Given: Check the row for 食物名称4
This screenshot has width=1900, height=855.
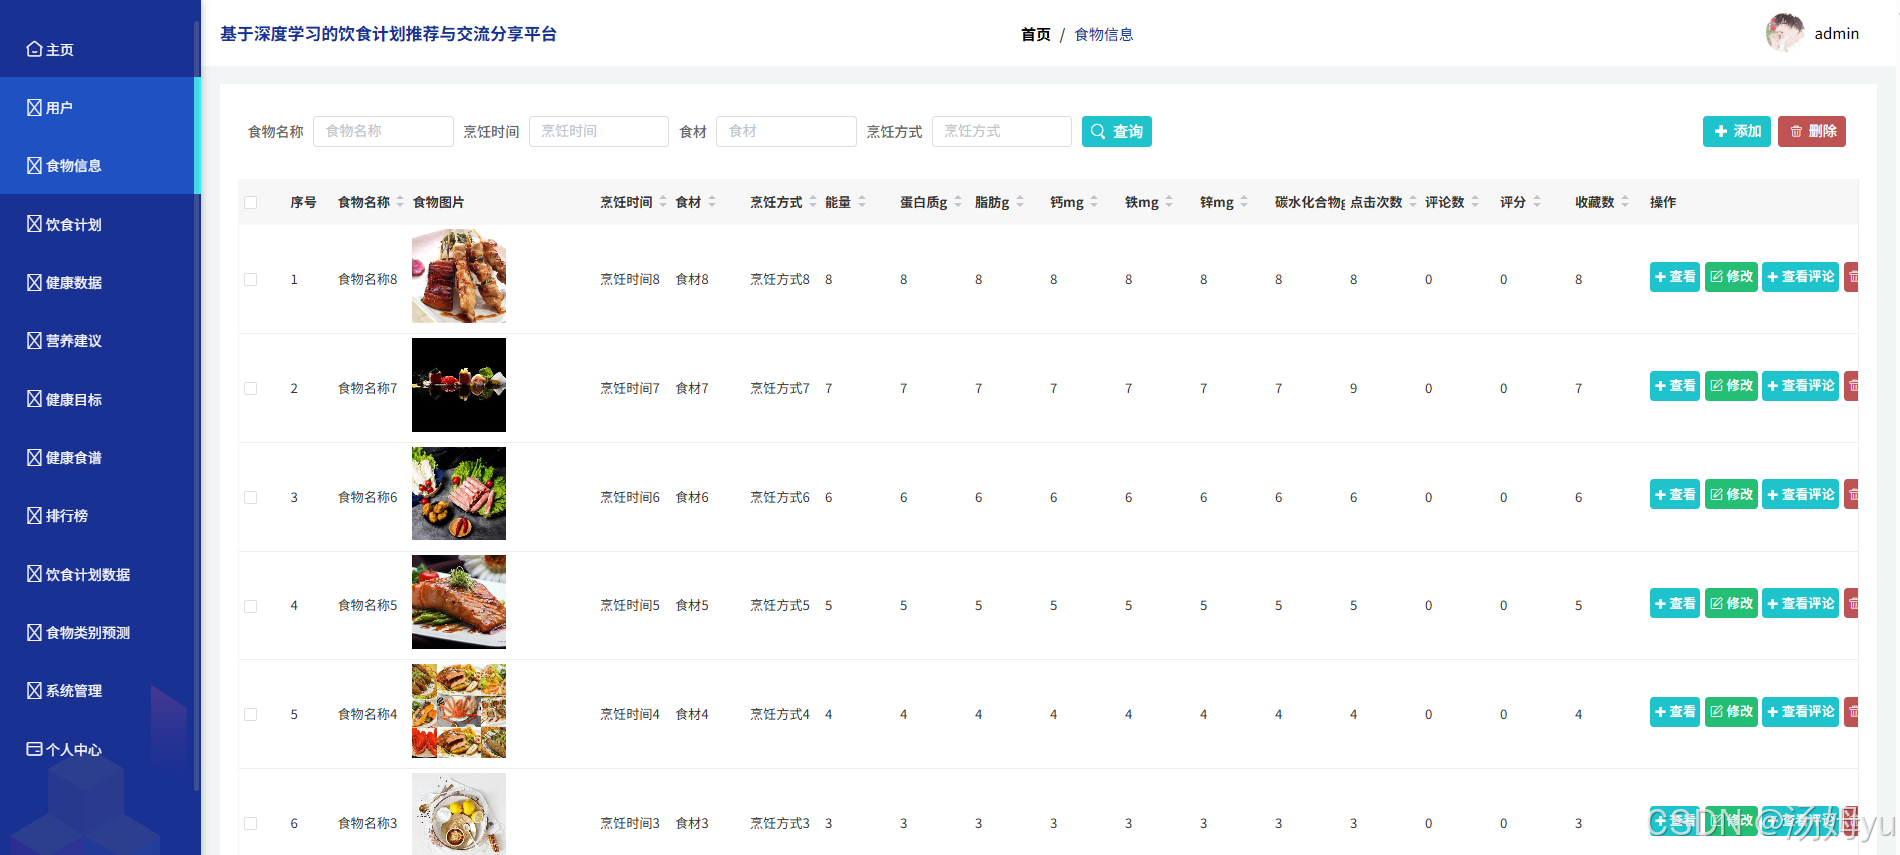Looking at the screenshot, I should point(250,714).
